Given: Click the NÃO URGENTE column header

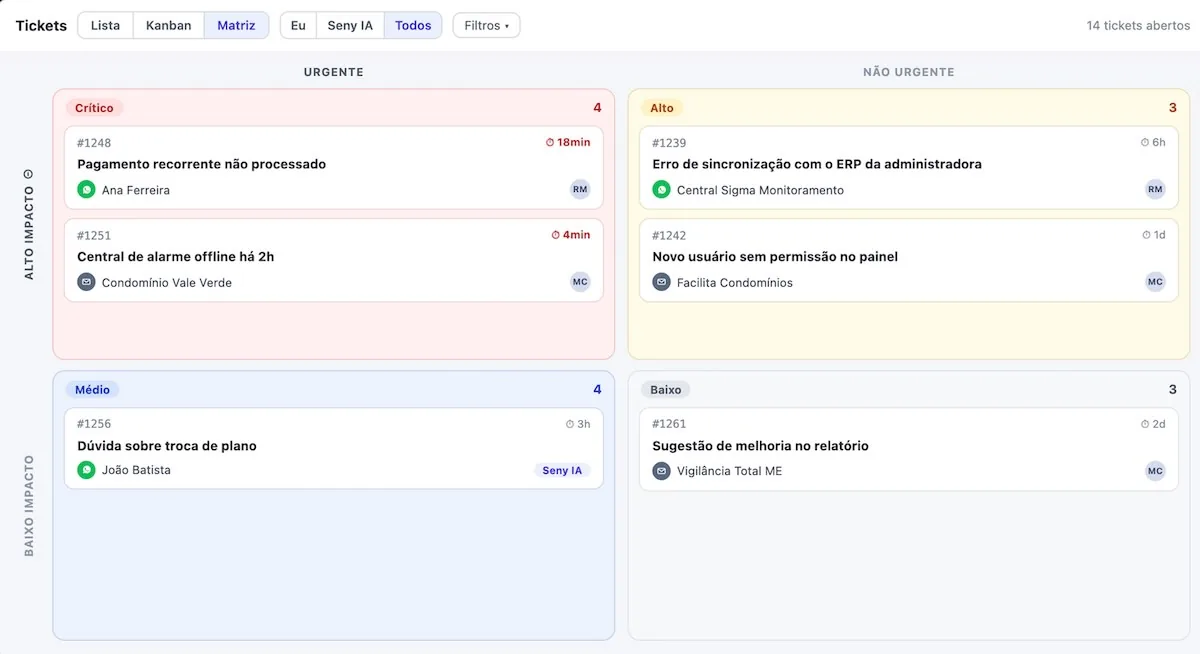Looking at the screenshot, I should coord(909,72).
